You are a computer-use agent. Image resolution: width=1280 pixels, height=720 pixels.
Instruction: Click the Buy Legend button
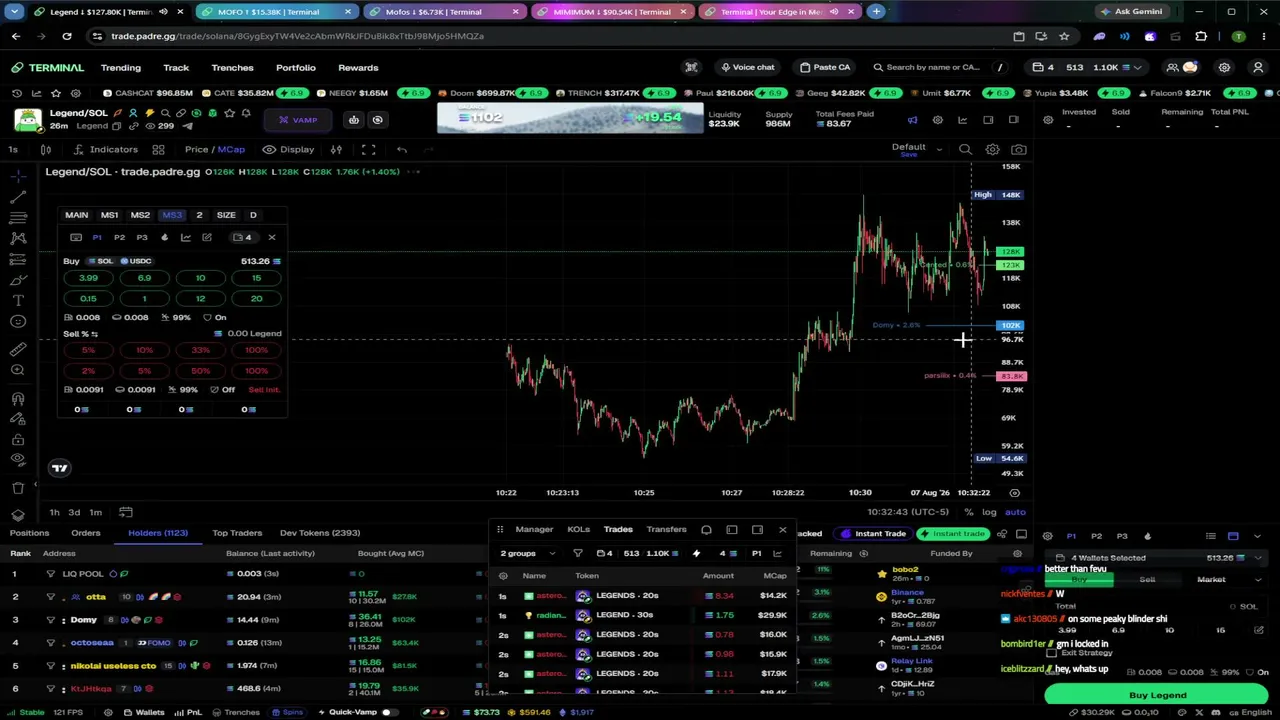click(x=1157, y=695)
